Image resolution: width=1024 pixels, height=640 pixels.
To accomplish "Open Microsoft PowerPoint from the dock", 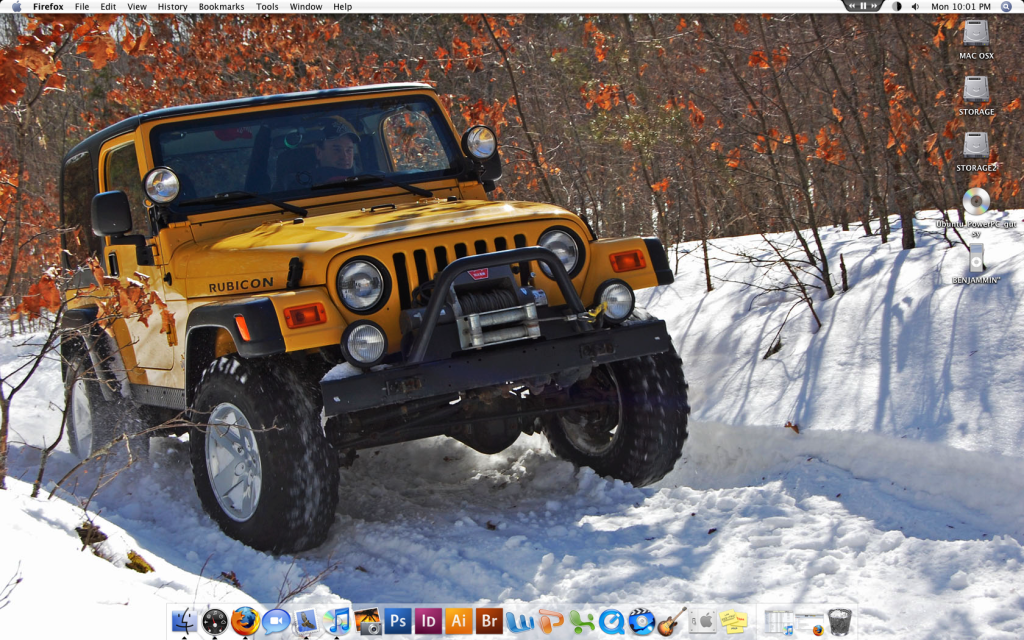I will click(x=551, y=622).
